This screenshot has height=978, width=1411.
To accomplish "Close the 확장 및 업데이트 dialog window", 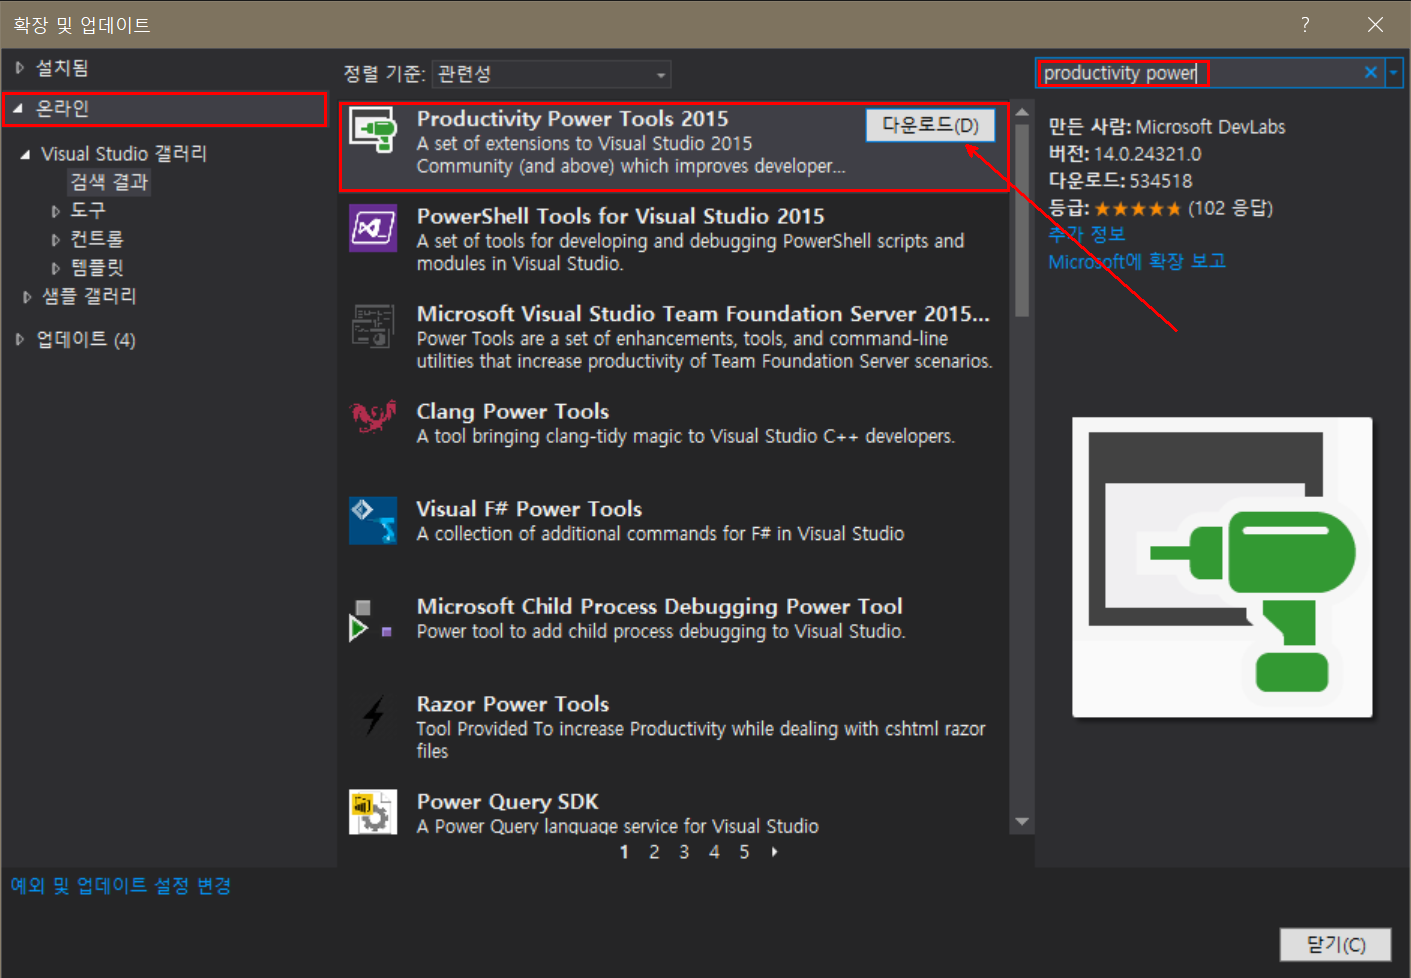I will 1375,25.
